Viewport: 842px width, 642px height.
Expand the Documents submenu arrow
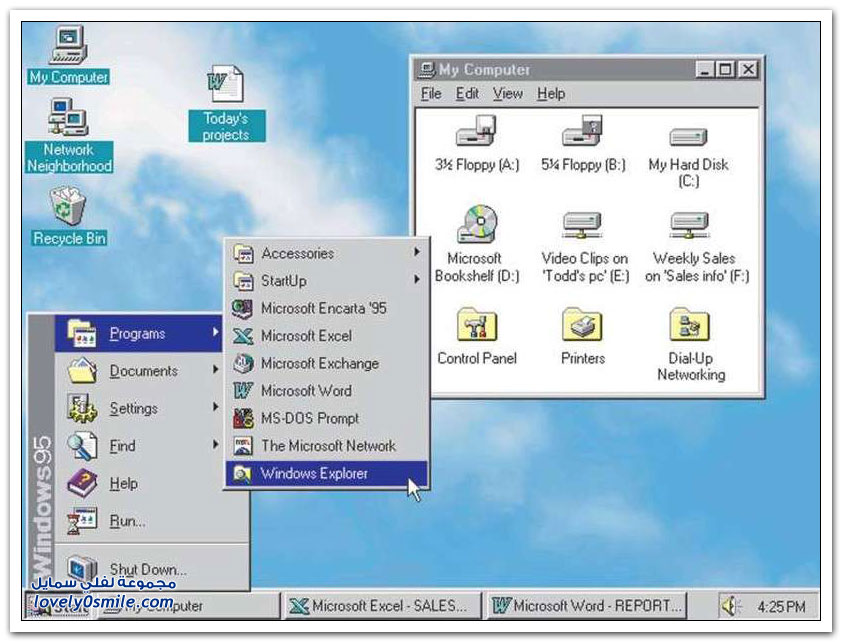(215, 369)
